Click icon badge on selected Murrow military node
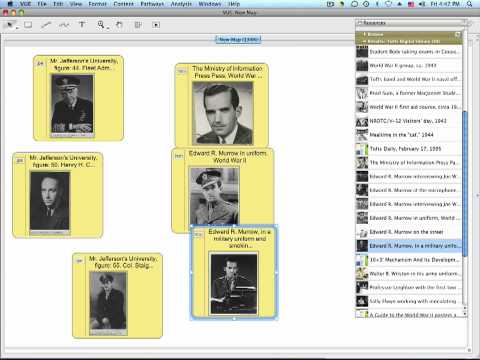Viewport: 480px width, 360px height. tap(198, 234)
